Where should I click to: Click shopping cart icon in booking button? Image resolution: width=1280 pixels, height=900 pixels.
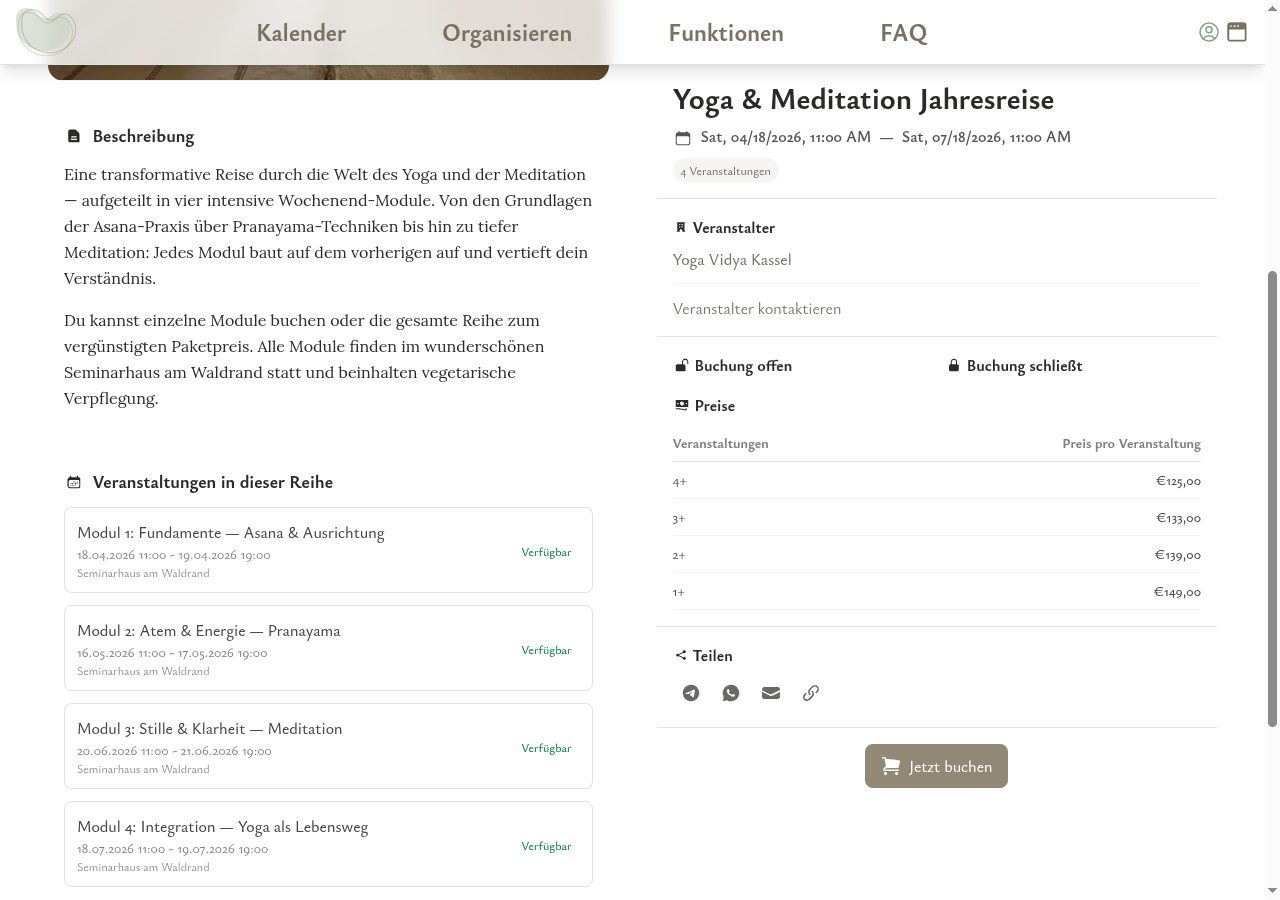point(891,766)
